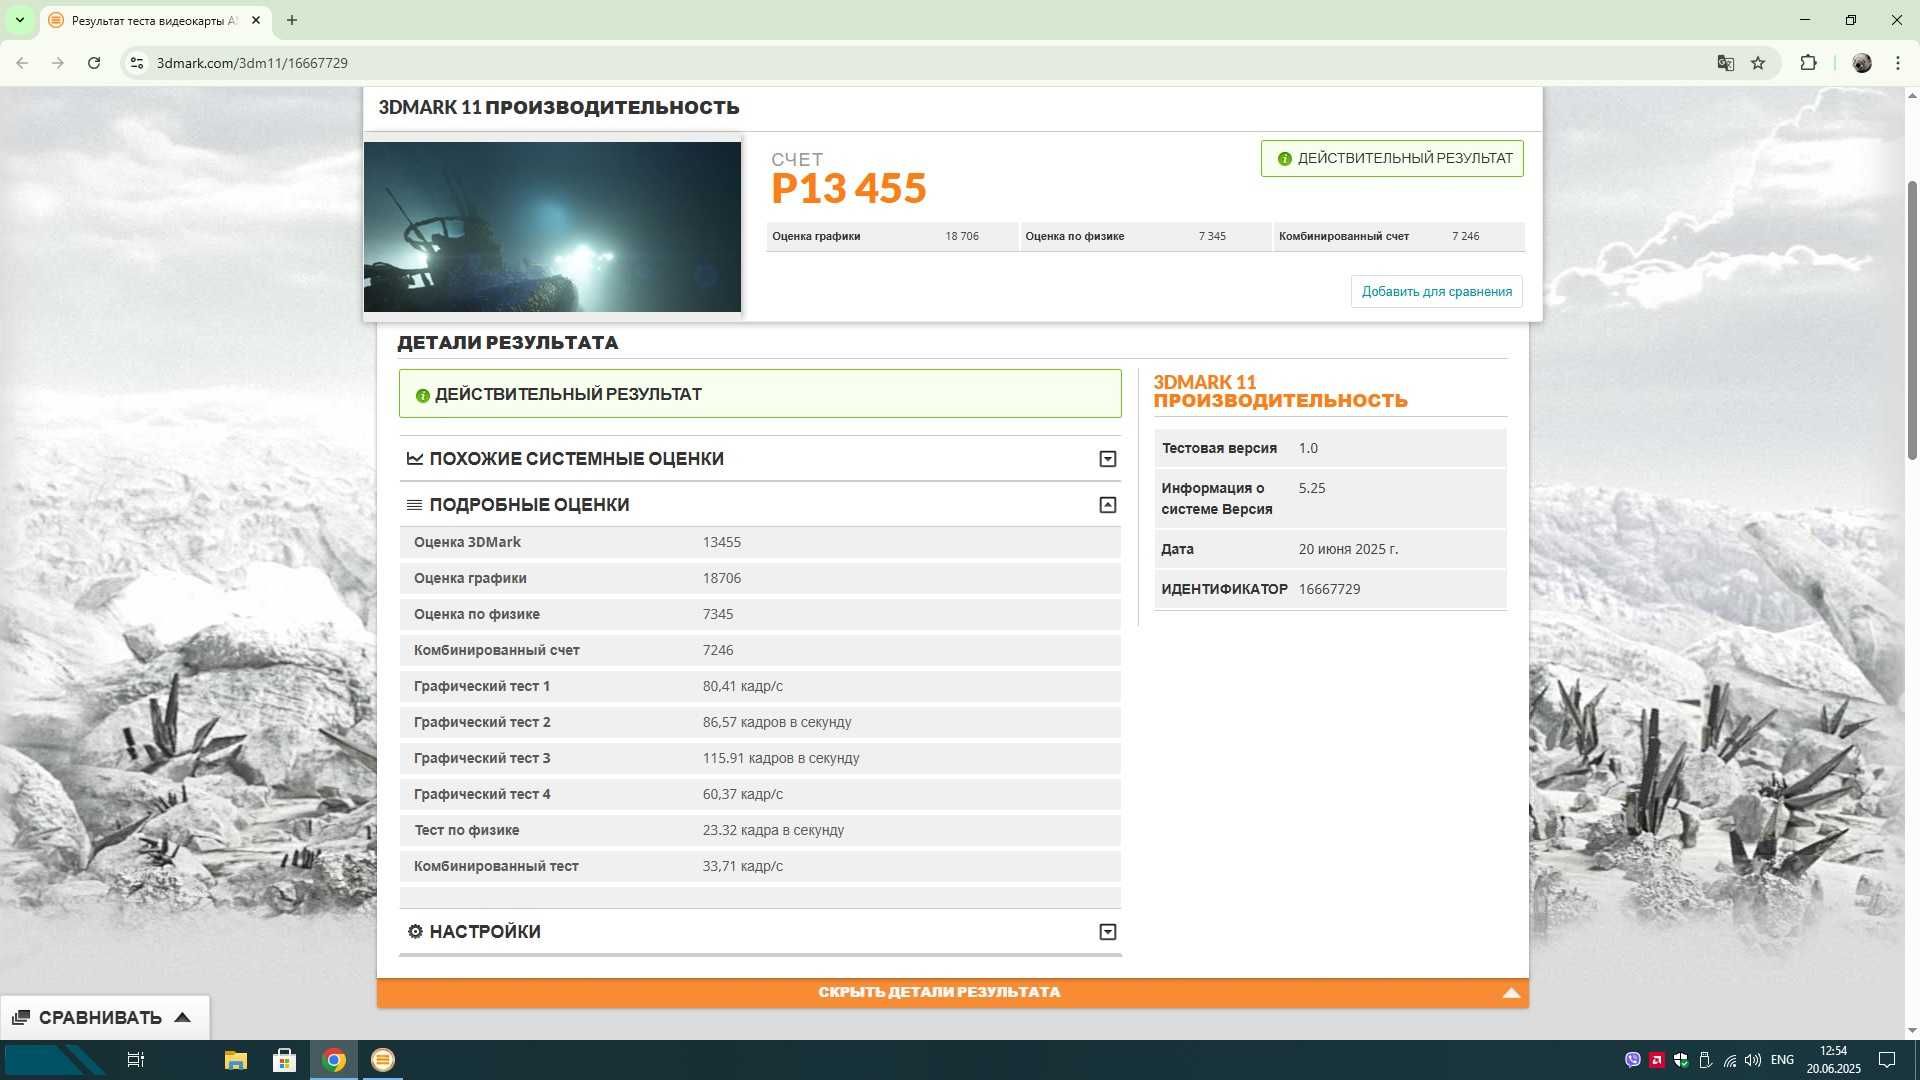Open the Wi-Fi network tray icon
1920x1080 pixels.
[x=1729, y=1060]
